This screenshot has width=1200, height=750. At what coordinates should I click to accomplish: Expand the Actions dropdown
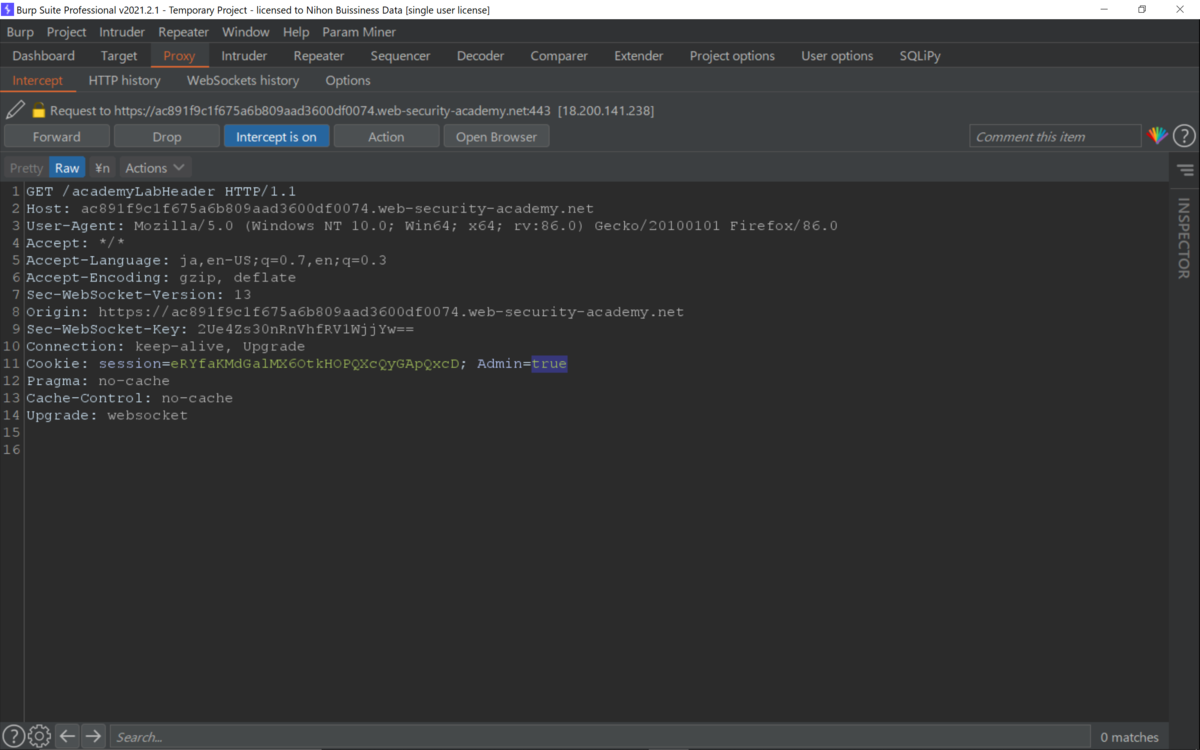point(154,168)
